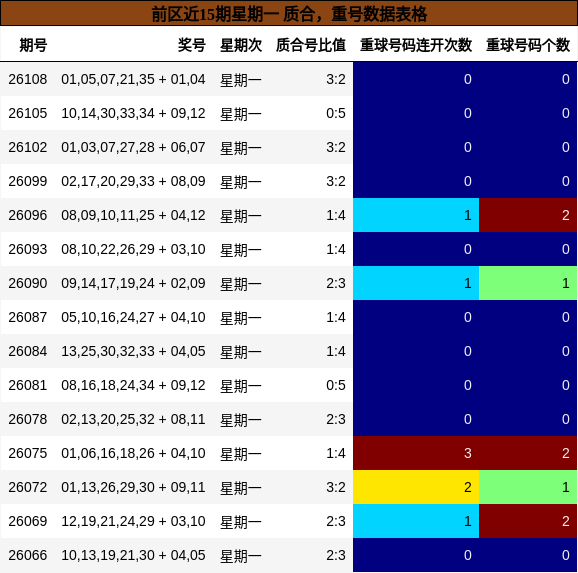Click the cyan 1 cell in row 26096
Screen dimensions: 578x573
[x=416, y=215]
